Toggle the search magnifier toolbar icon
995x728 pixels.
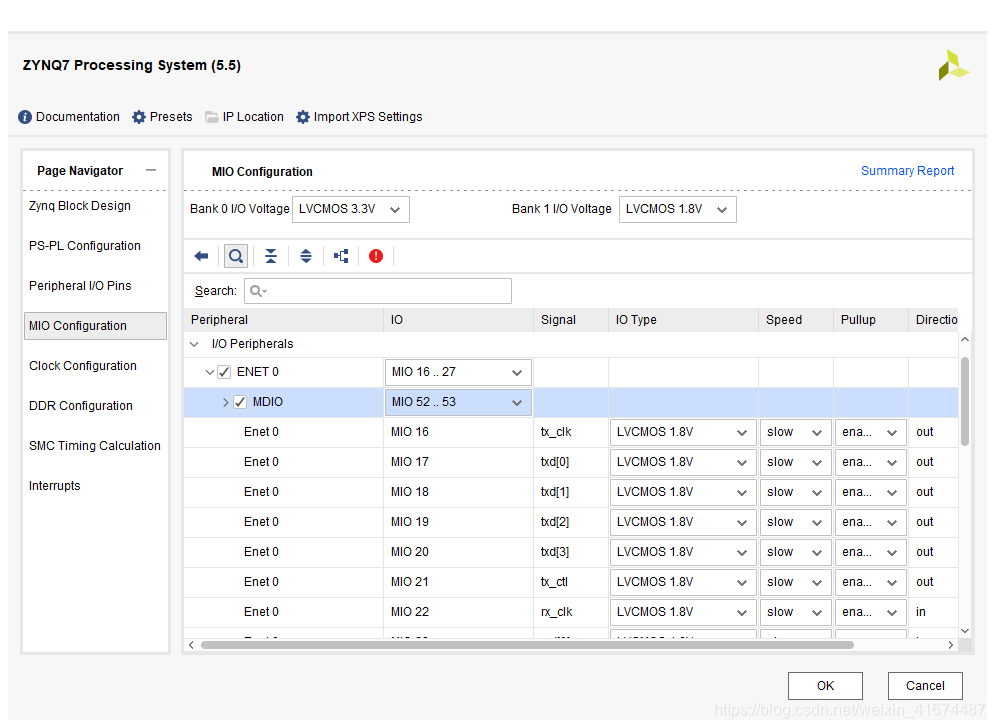pyautogui.click(x=236, y=256)
